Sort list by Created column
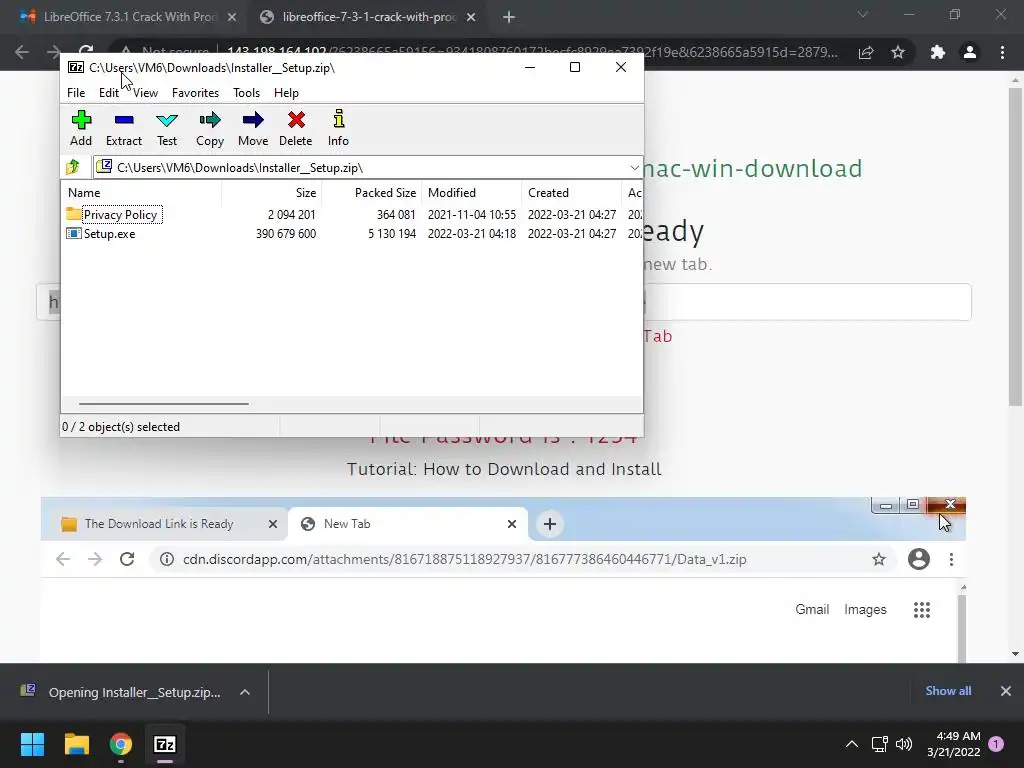The width and height of the screenshot is (1024, 768). pyautogui.click(x=571, y=193)
